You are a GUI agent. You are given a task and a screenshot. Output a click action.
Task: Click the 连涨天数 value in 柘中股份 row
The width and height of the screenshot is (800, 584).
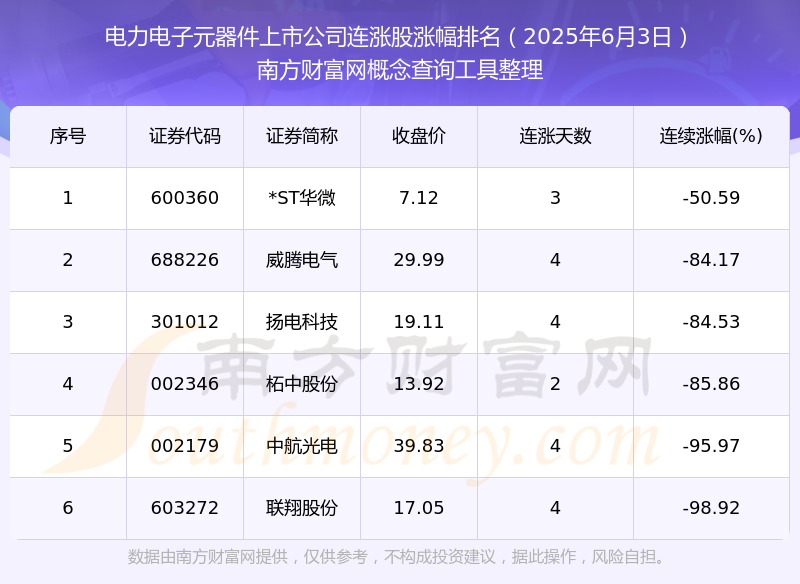555,384
